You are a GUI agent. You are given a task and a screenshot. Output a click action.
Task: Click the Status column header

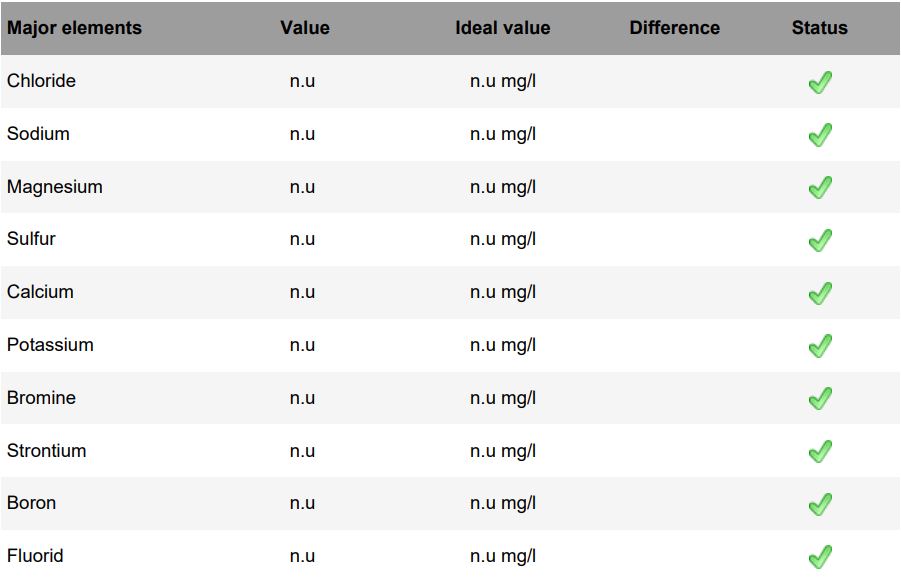[819, 28]
